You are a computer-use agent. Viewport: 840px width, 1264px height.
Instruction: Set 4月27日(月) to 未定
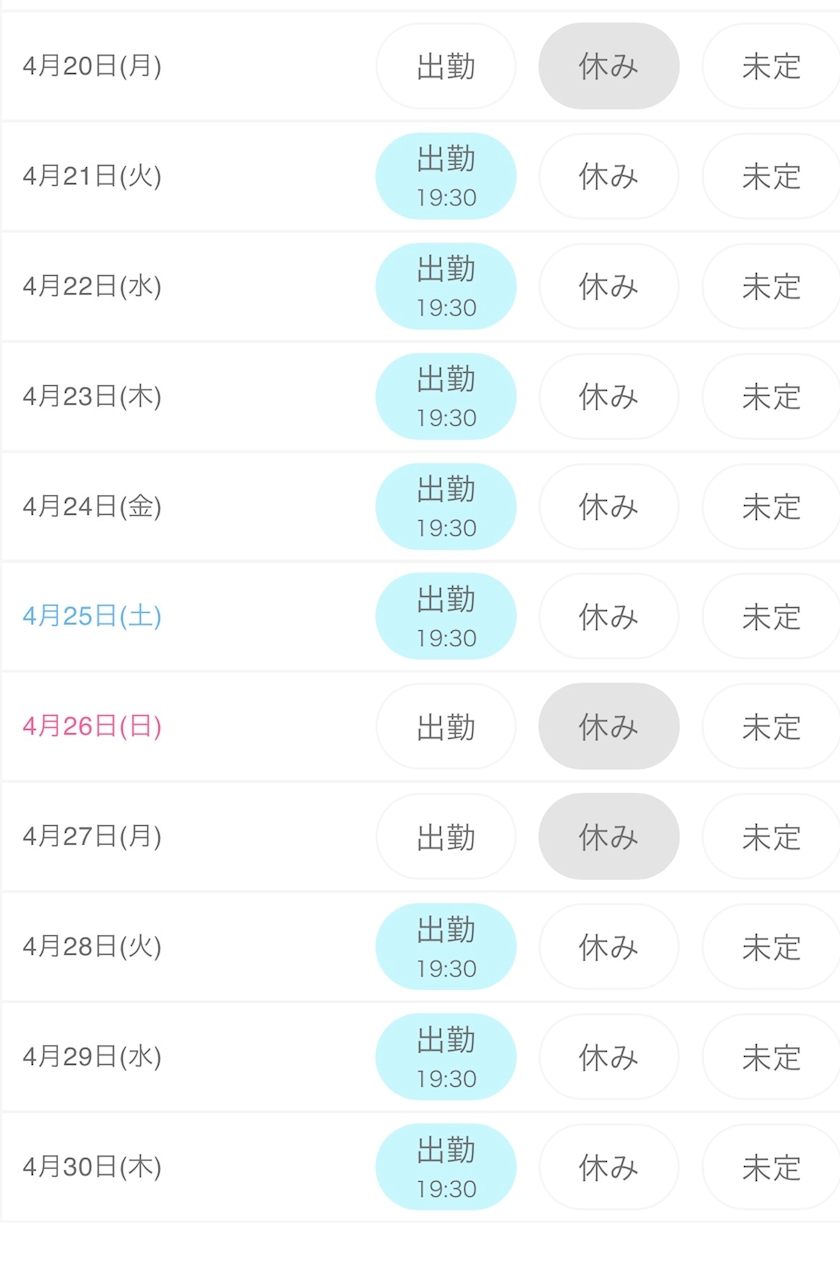[771, 836]
